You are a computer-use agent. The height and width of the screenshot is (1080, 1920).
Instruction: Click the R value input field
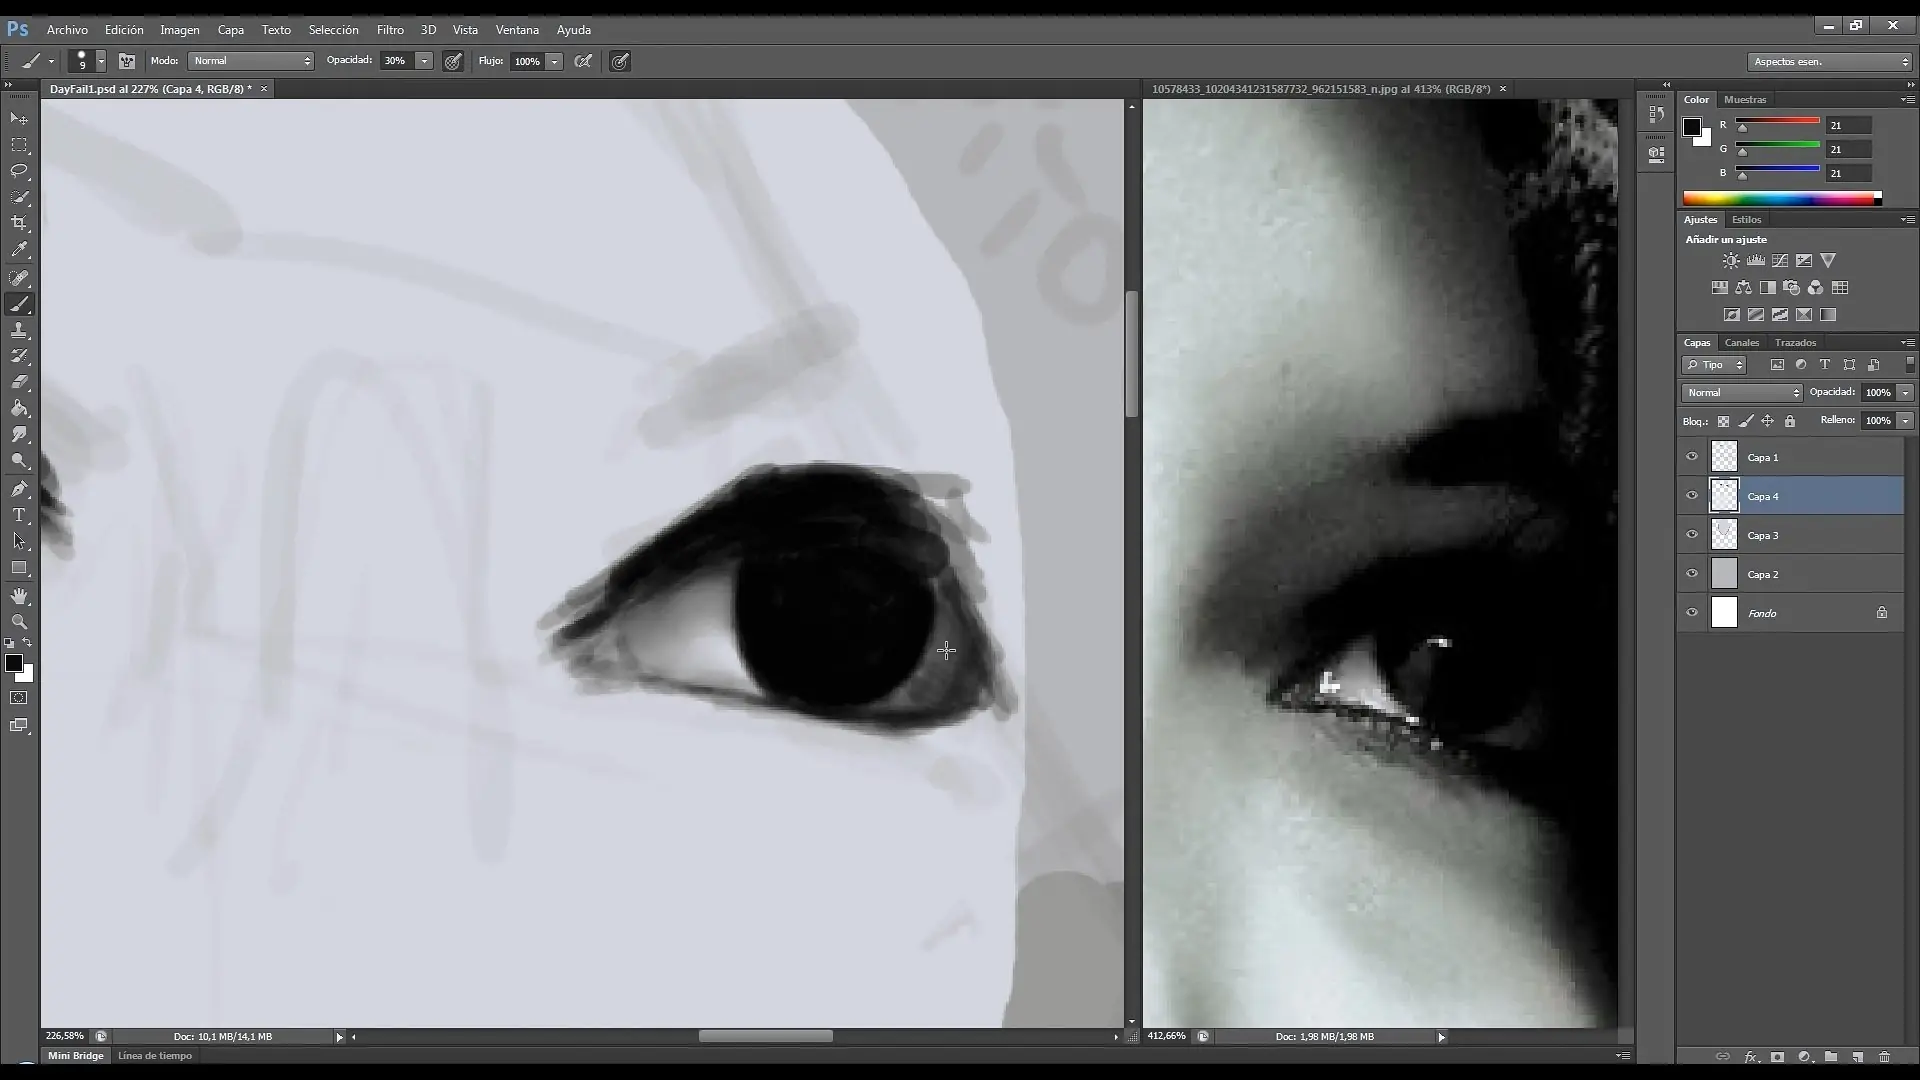[x=1848, y=125]
